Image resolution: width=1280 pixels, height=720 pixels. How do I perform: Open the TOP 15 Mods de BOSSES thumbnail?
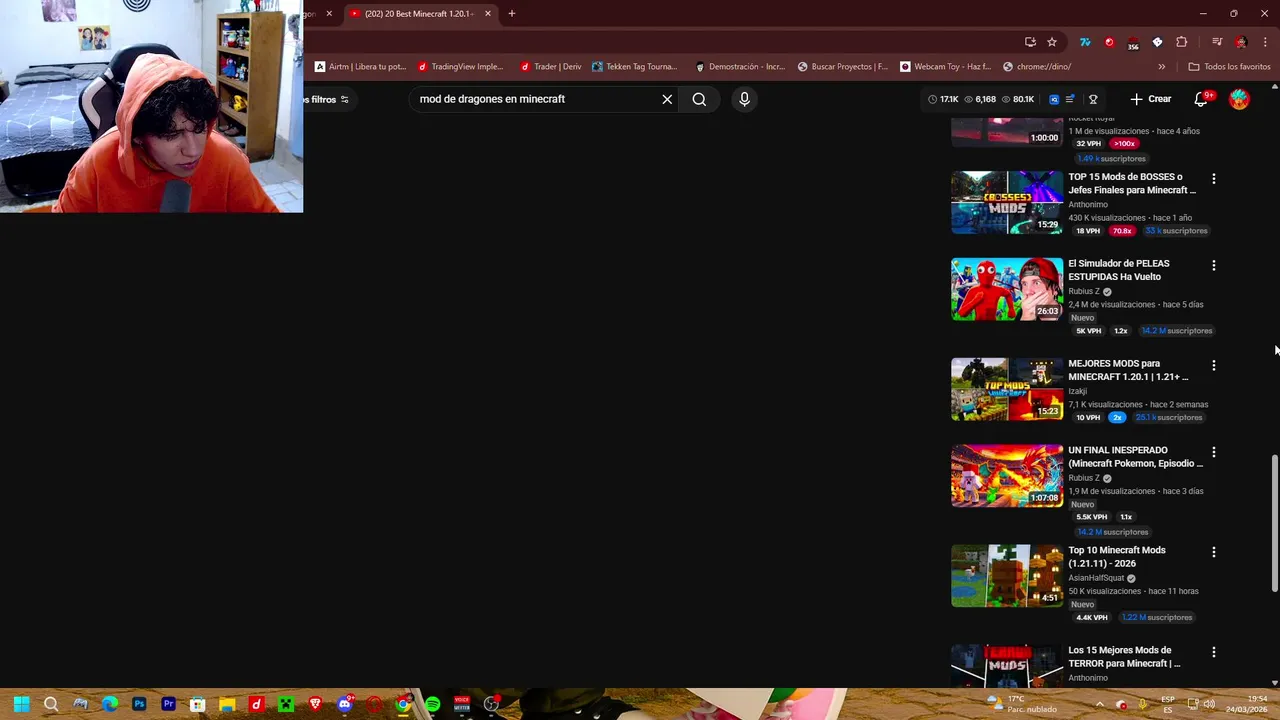[1007, 202]
